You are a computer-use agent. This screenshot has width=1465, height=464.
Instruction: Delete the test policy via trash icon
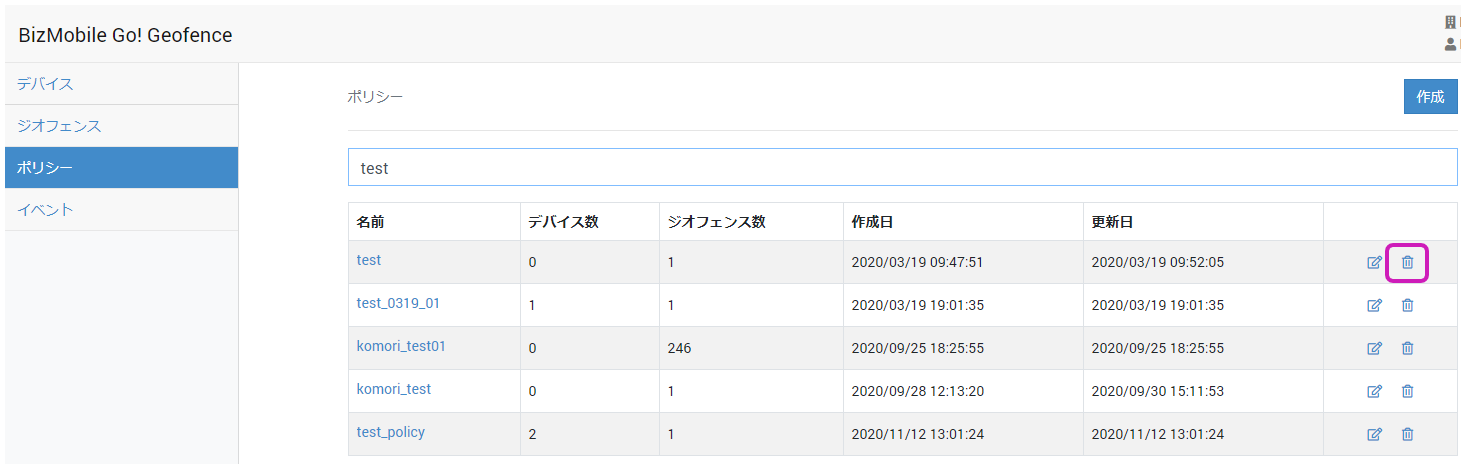(x=1407, y=263)
